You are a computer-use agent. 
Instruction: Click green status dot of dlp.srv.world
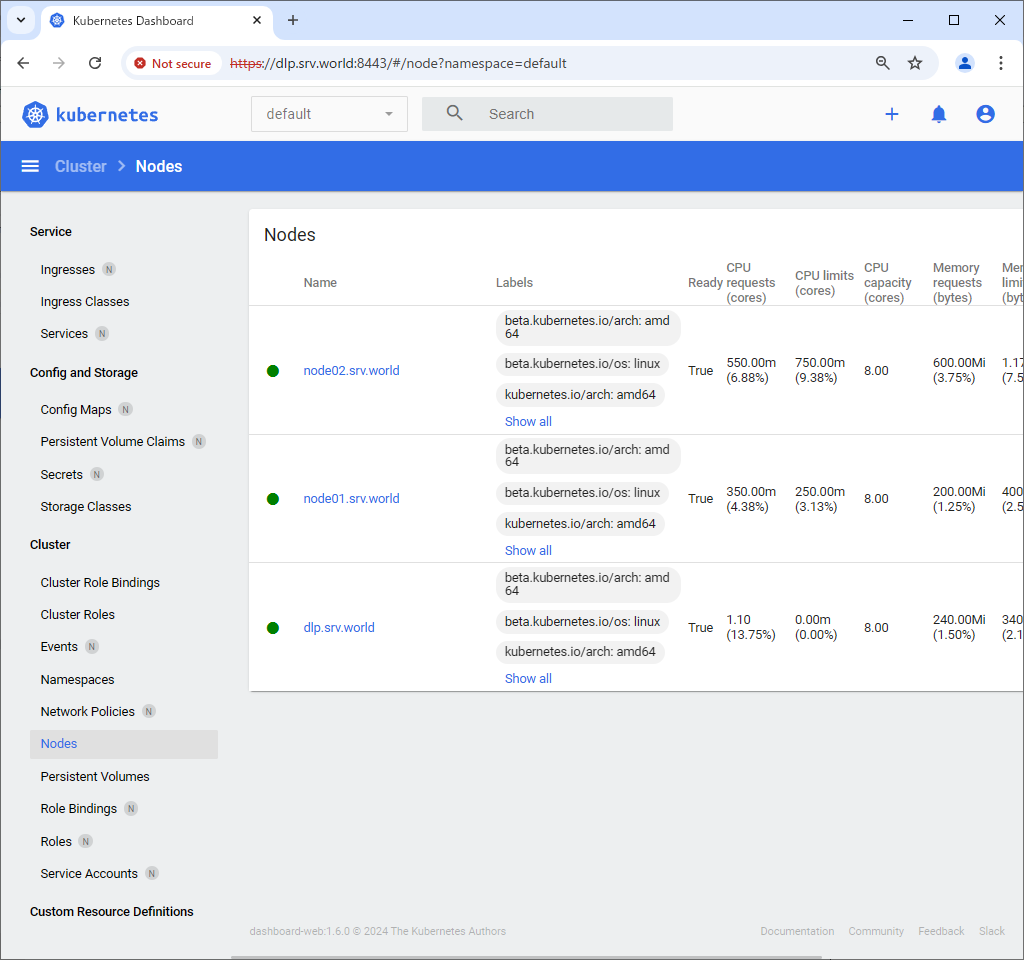tap(273, 628)
